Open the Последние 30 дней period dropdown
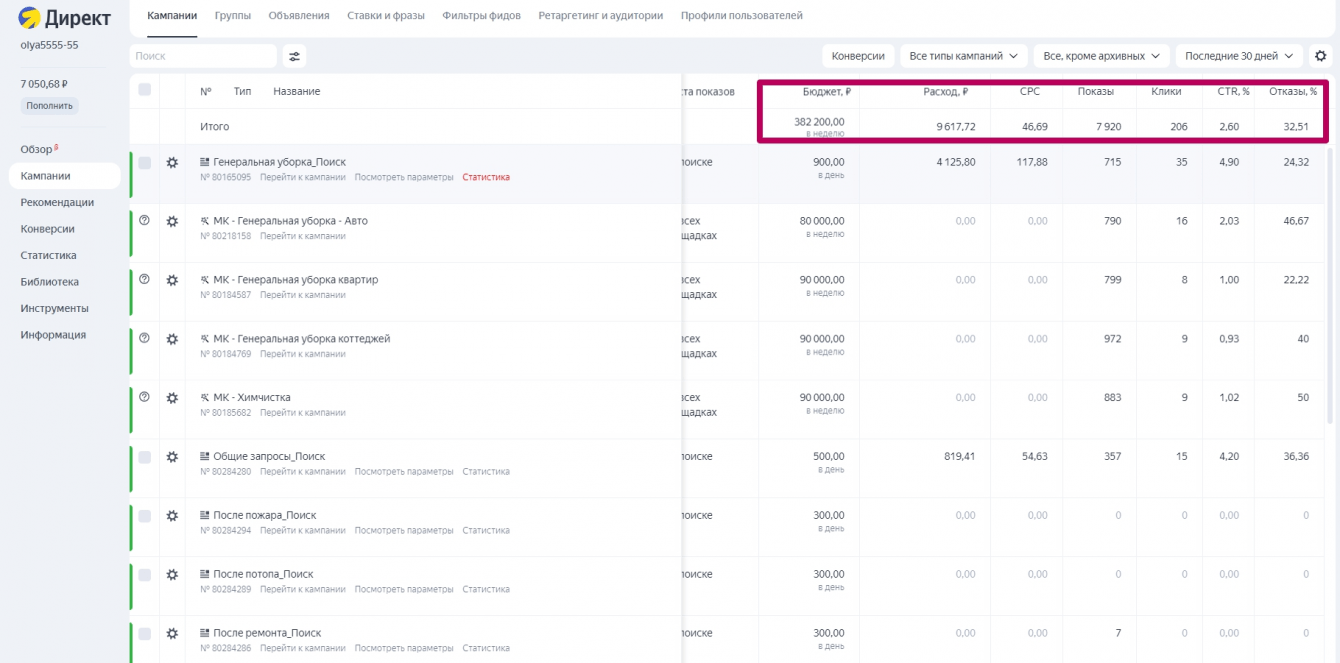The width and height of the screenshot is (1340, 663). click(x=1239, y=56)
